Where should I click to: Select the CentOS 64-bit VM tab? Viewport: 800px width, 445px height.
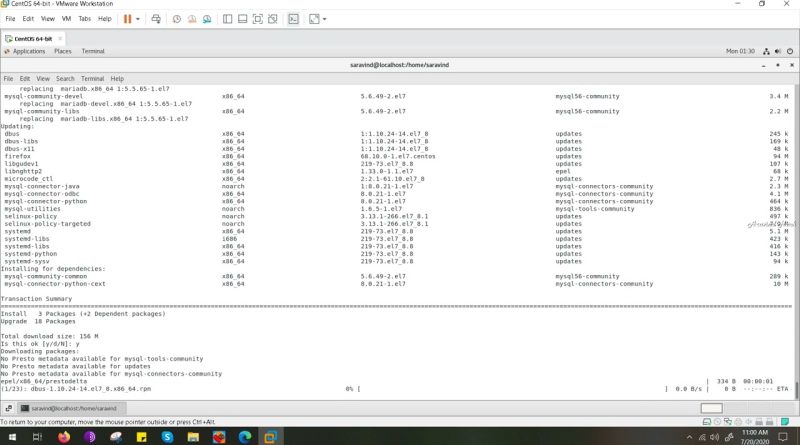pyautogui.click(x=33, y=39)
